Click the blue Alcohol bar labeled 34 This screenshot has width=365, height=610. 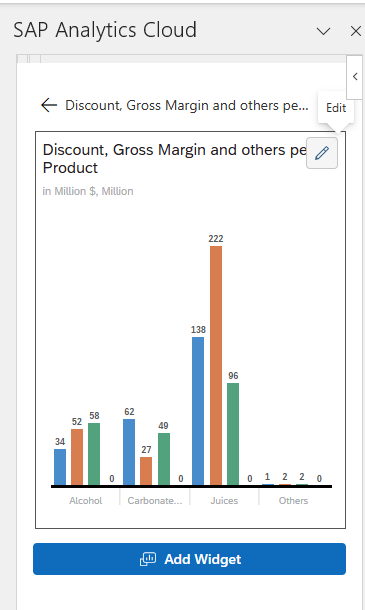tap(60, 467)
